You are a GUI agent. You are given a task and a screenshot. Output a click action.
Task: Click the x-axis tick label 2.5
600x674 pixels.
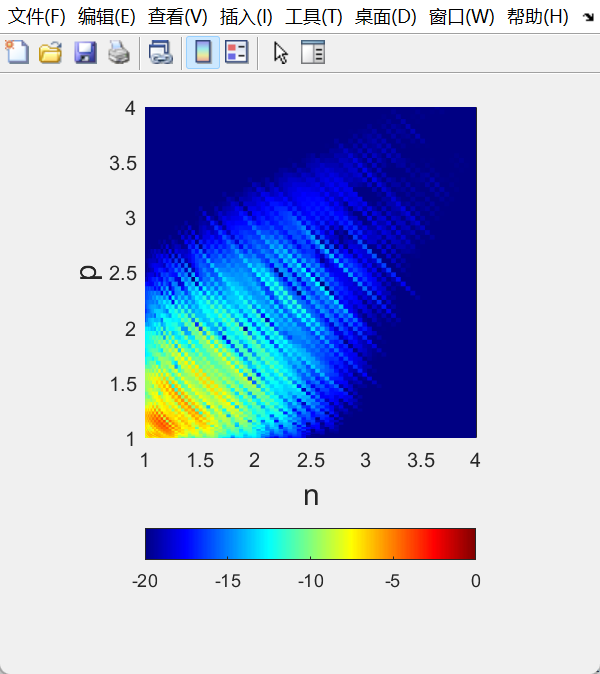click(311, 460)
